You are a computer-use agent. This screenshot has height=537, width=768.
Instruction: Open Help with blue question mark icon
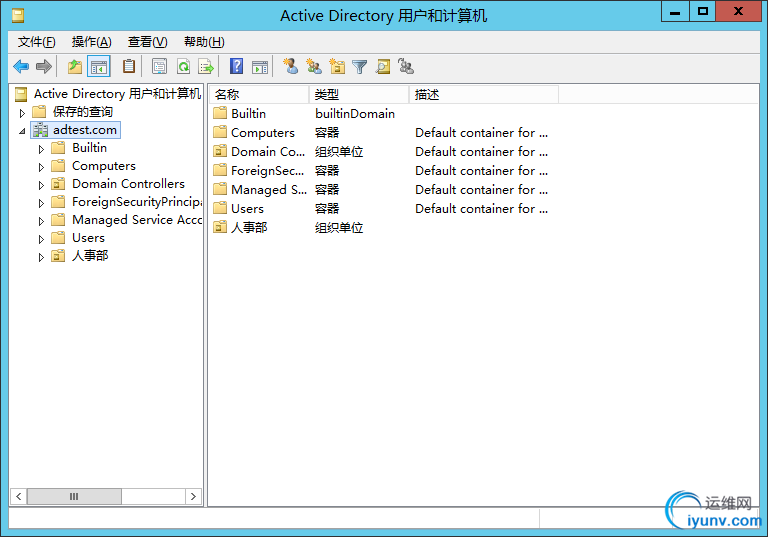[x=237, y=66]
